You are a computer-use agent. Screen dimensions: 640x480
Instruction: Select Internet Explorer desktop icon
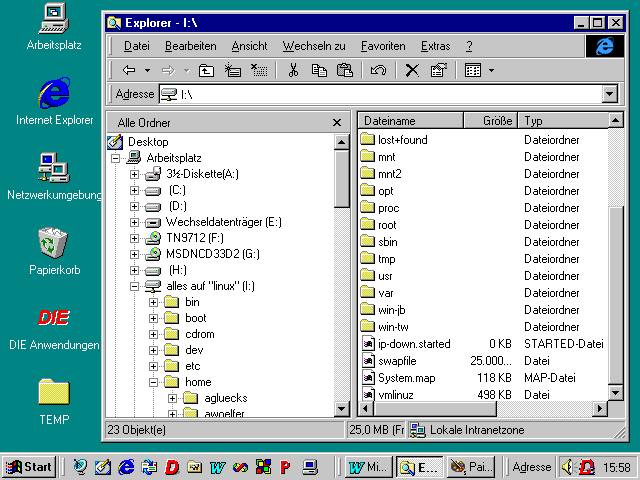54,102
